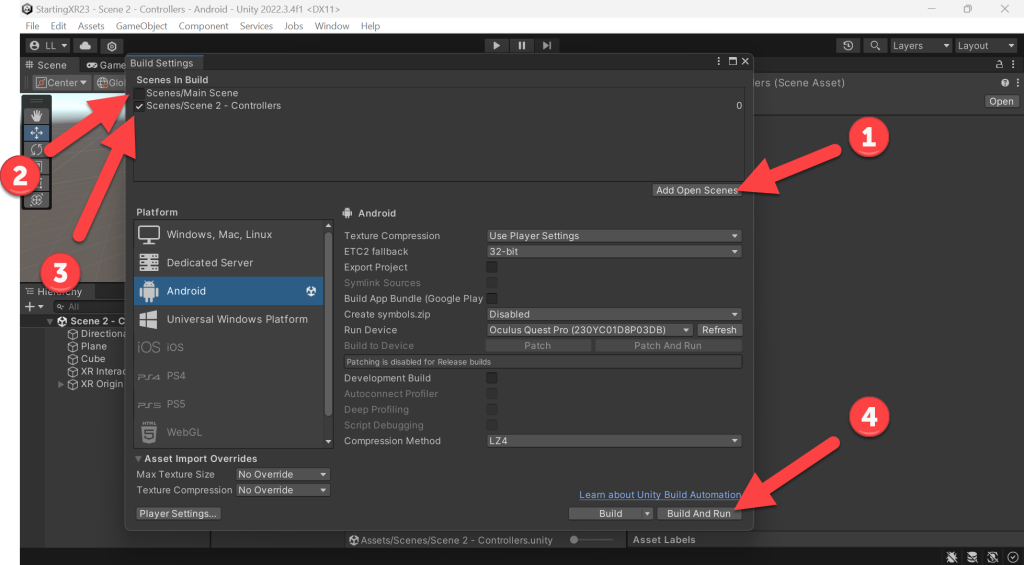Open the Layers dropdown
This screenshot has width=1024, height=565.
pyautogui.click(x=920, y=46)
